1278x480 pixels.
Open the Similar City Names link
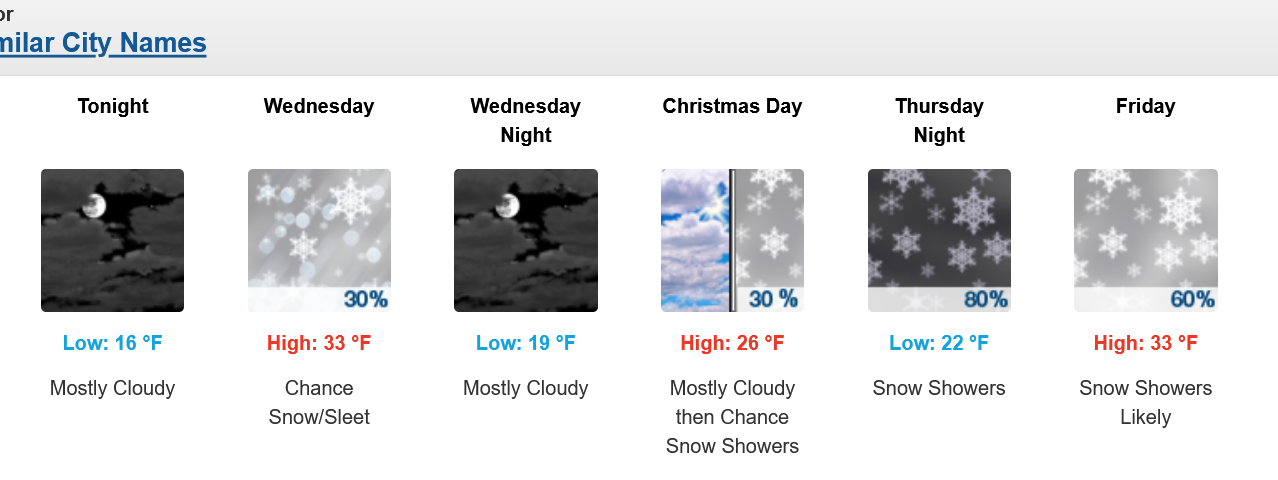[x=102, y=43]
